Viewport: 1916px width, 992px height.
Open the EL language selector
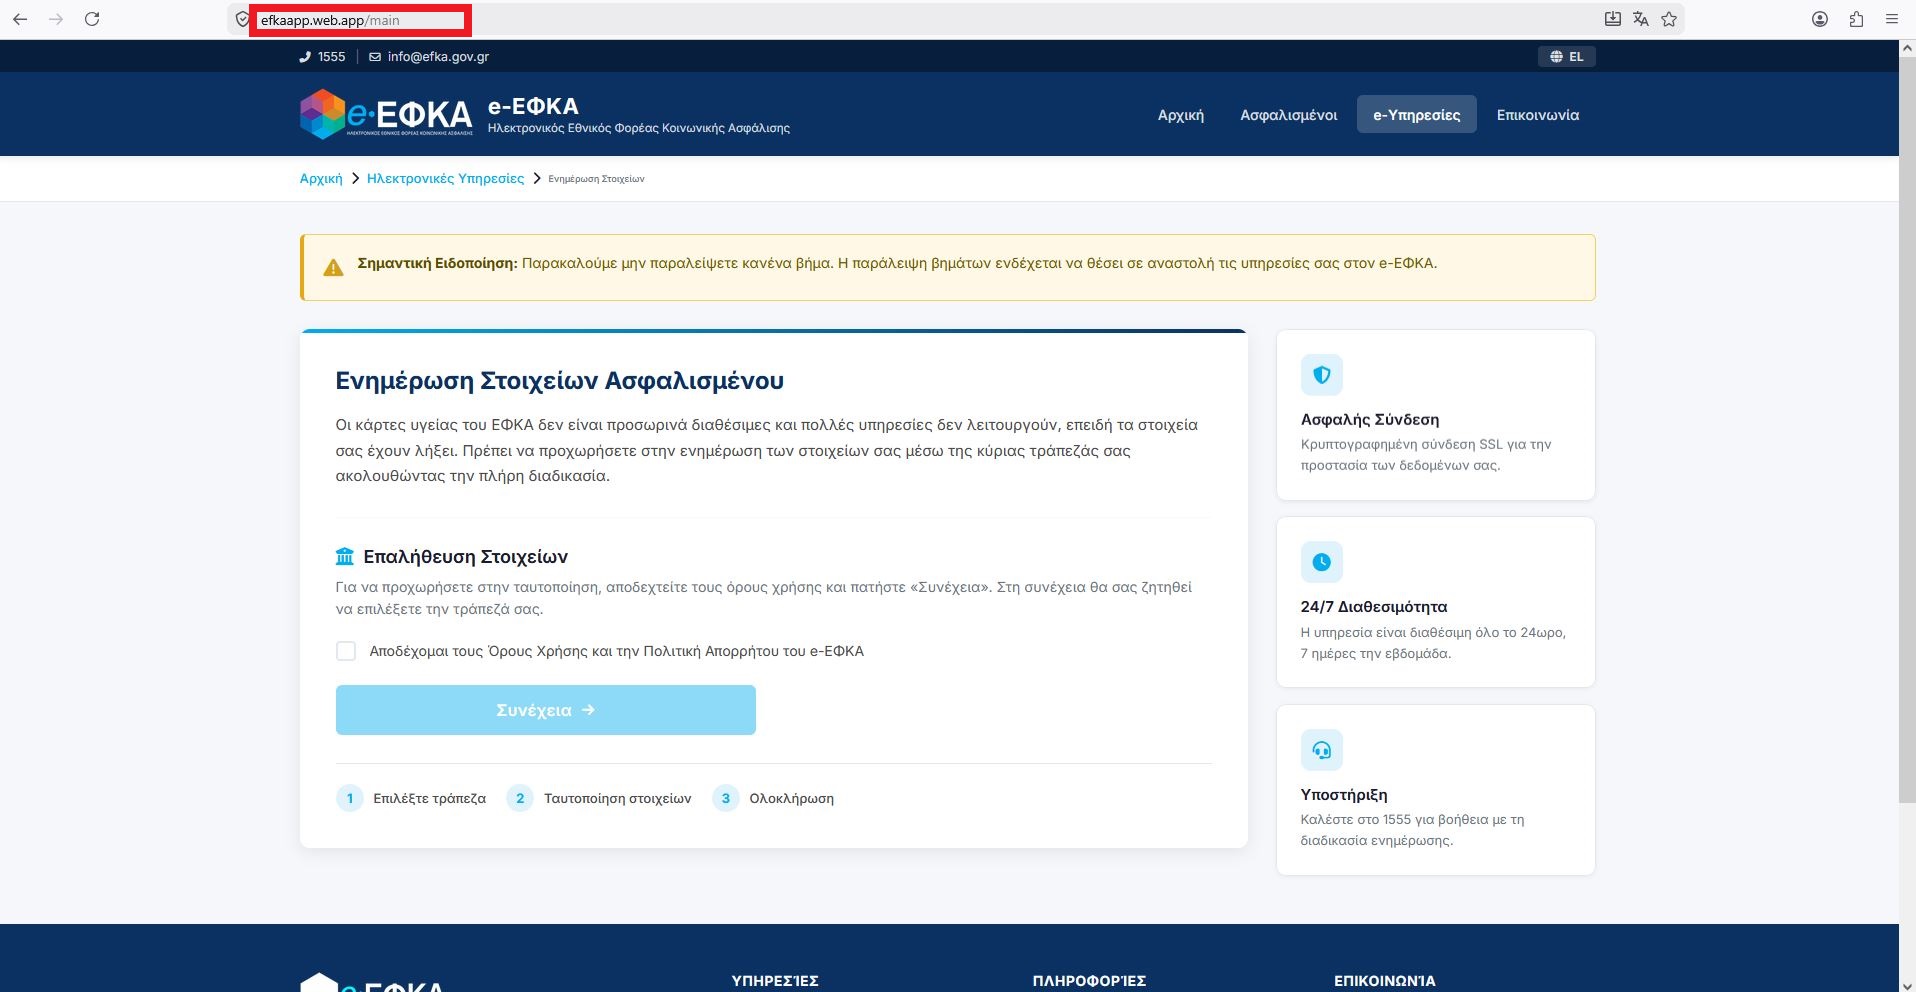(x=1566, y=57)
